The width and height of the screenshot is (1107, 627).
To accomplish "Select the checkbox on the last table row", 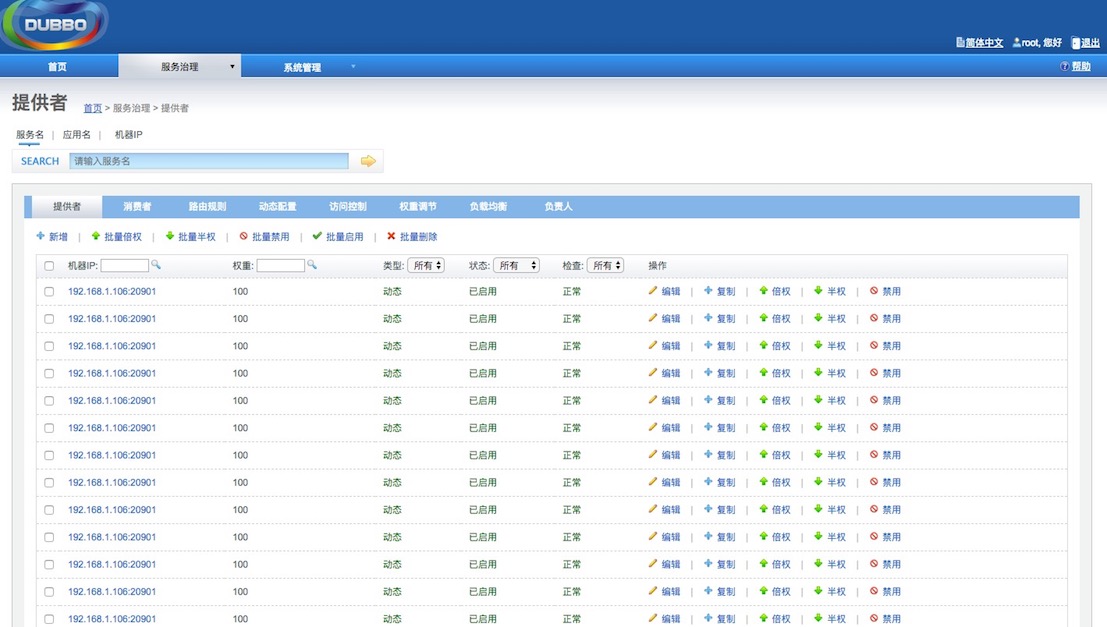I will click(x=47, y=618).
